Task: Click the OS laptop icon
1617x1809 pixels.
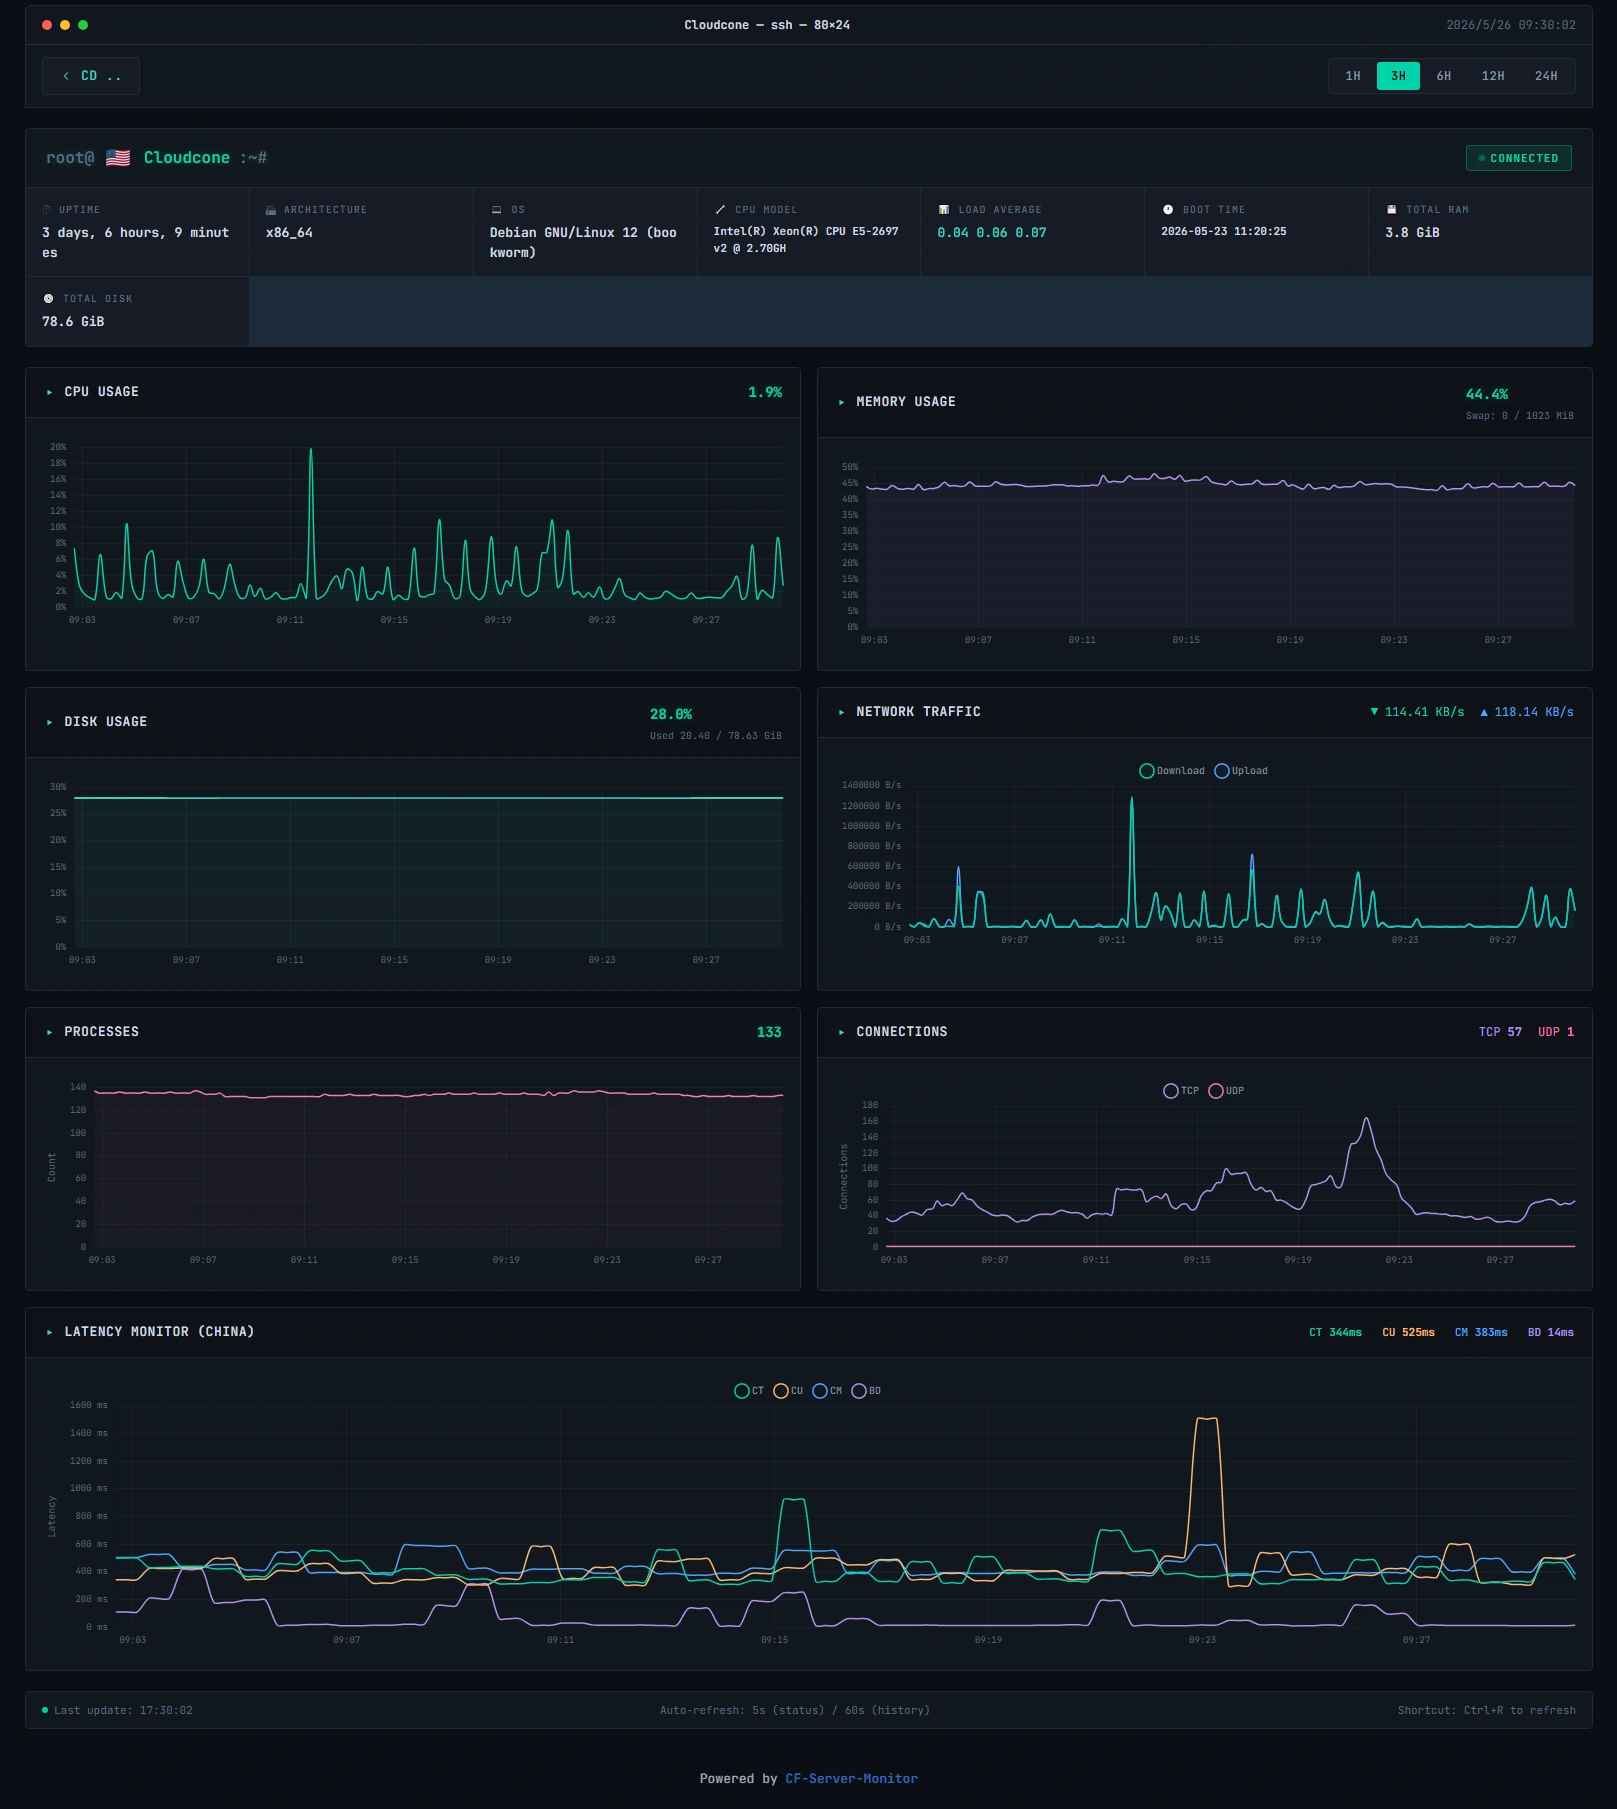Action: [x=496, y=210]
